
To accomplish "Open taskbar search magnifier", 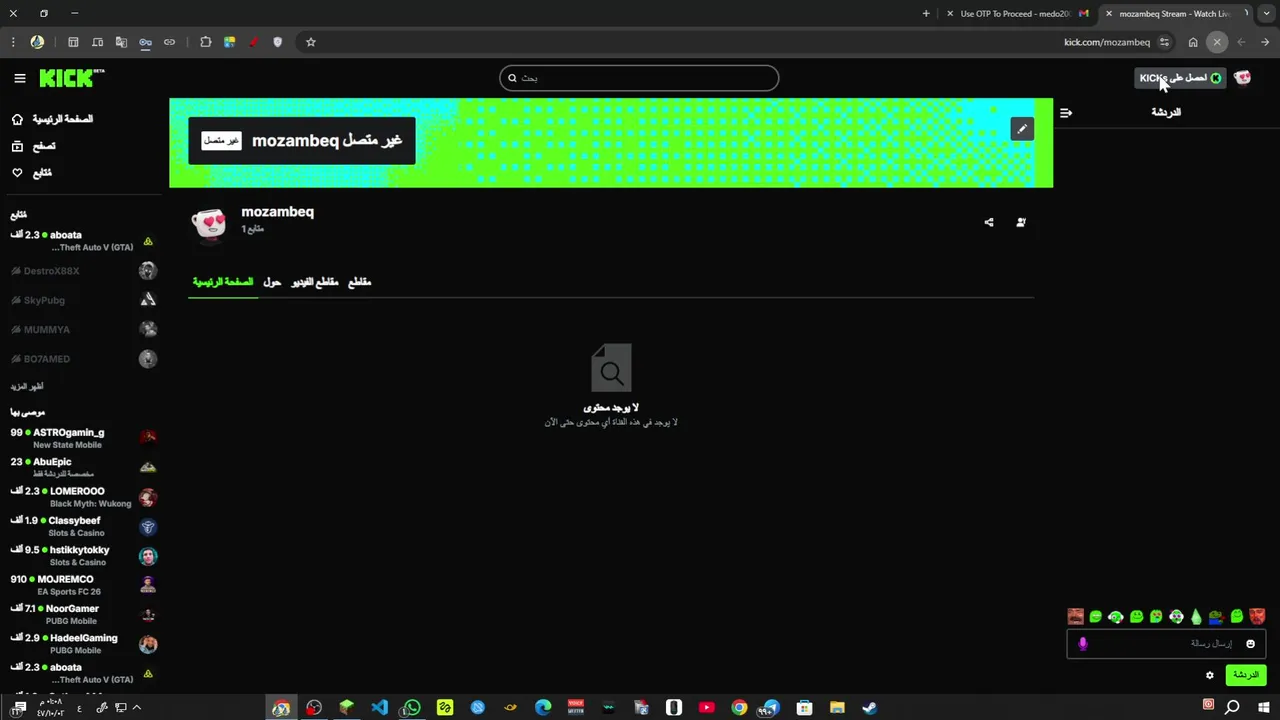I will [1232, 708].
